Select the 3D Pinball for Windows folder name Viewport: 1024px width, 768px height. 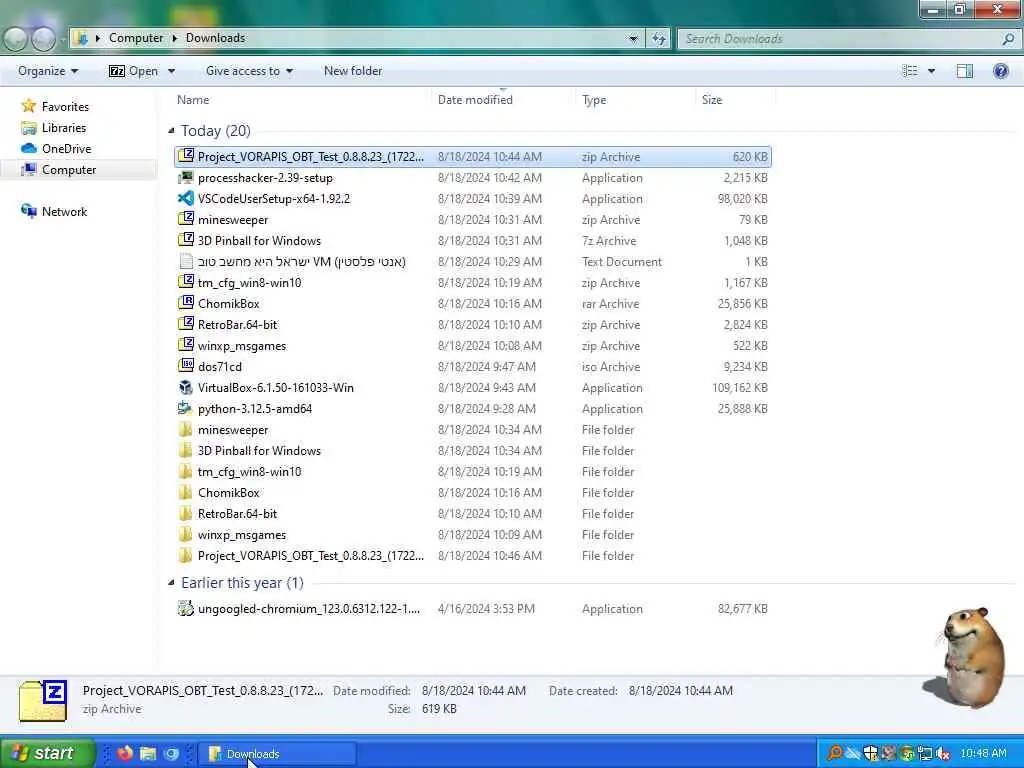coord(259,451)
